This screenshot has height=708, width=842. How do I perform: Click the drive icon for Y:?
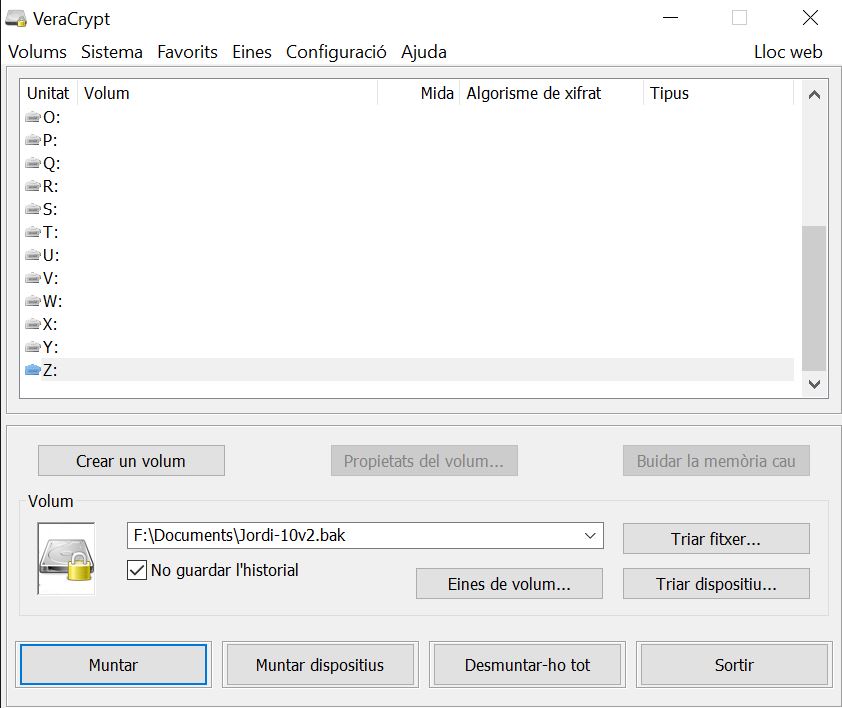tap(33, 347)
